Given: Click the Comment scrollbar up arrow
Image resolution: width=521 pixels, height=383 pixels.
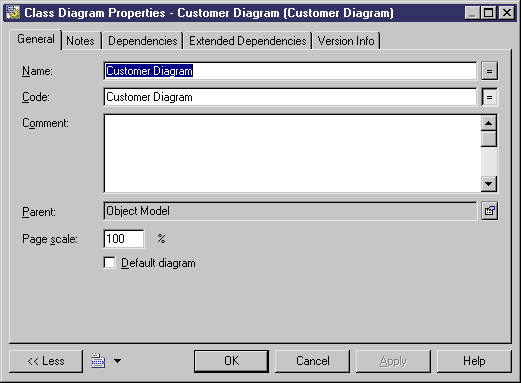Looking at the screenshot, I should click(489, 123).
